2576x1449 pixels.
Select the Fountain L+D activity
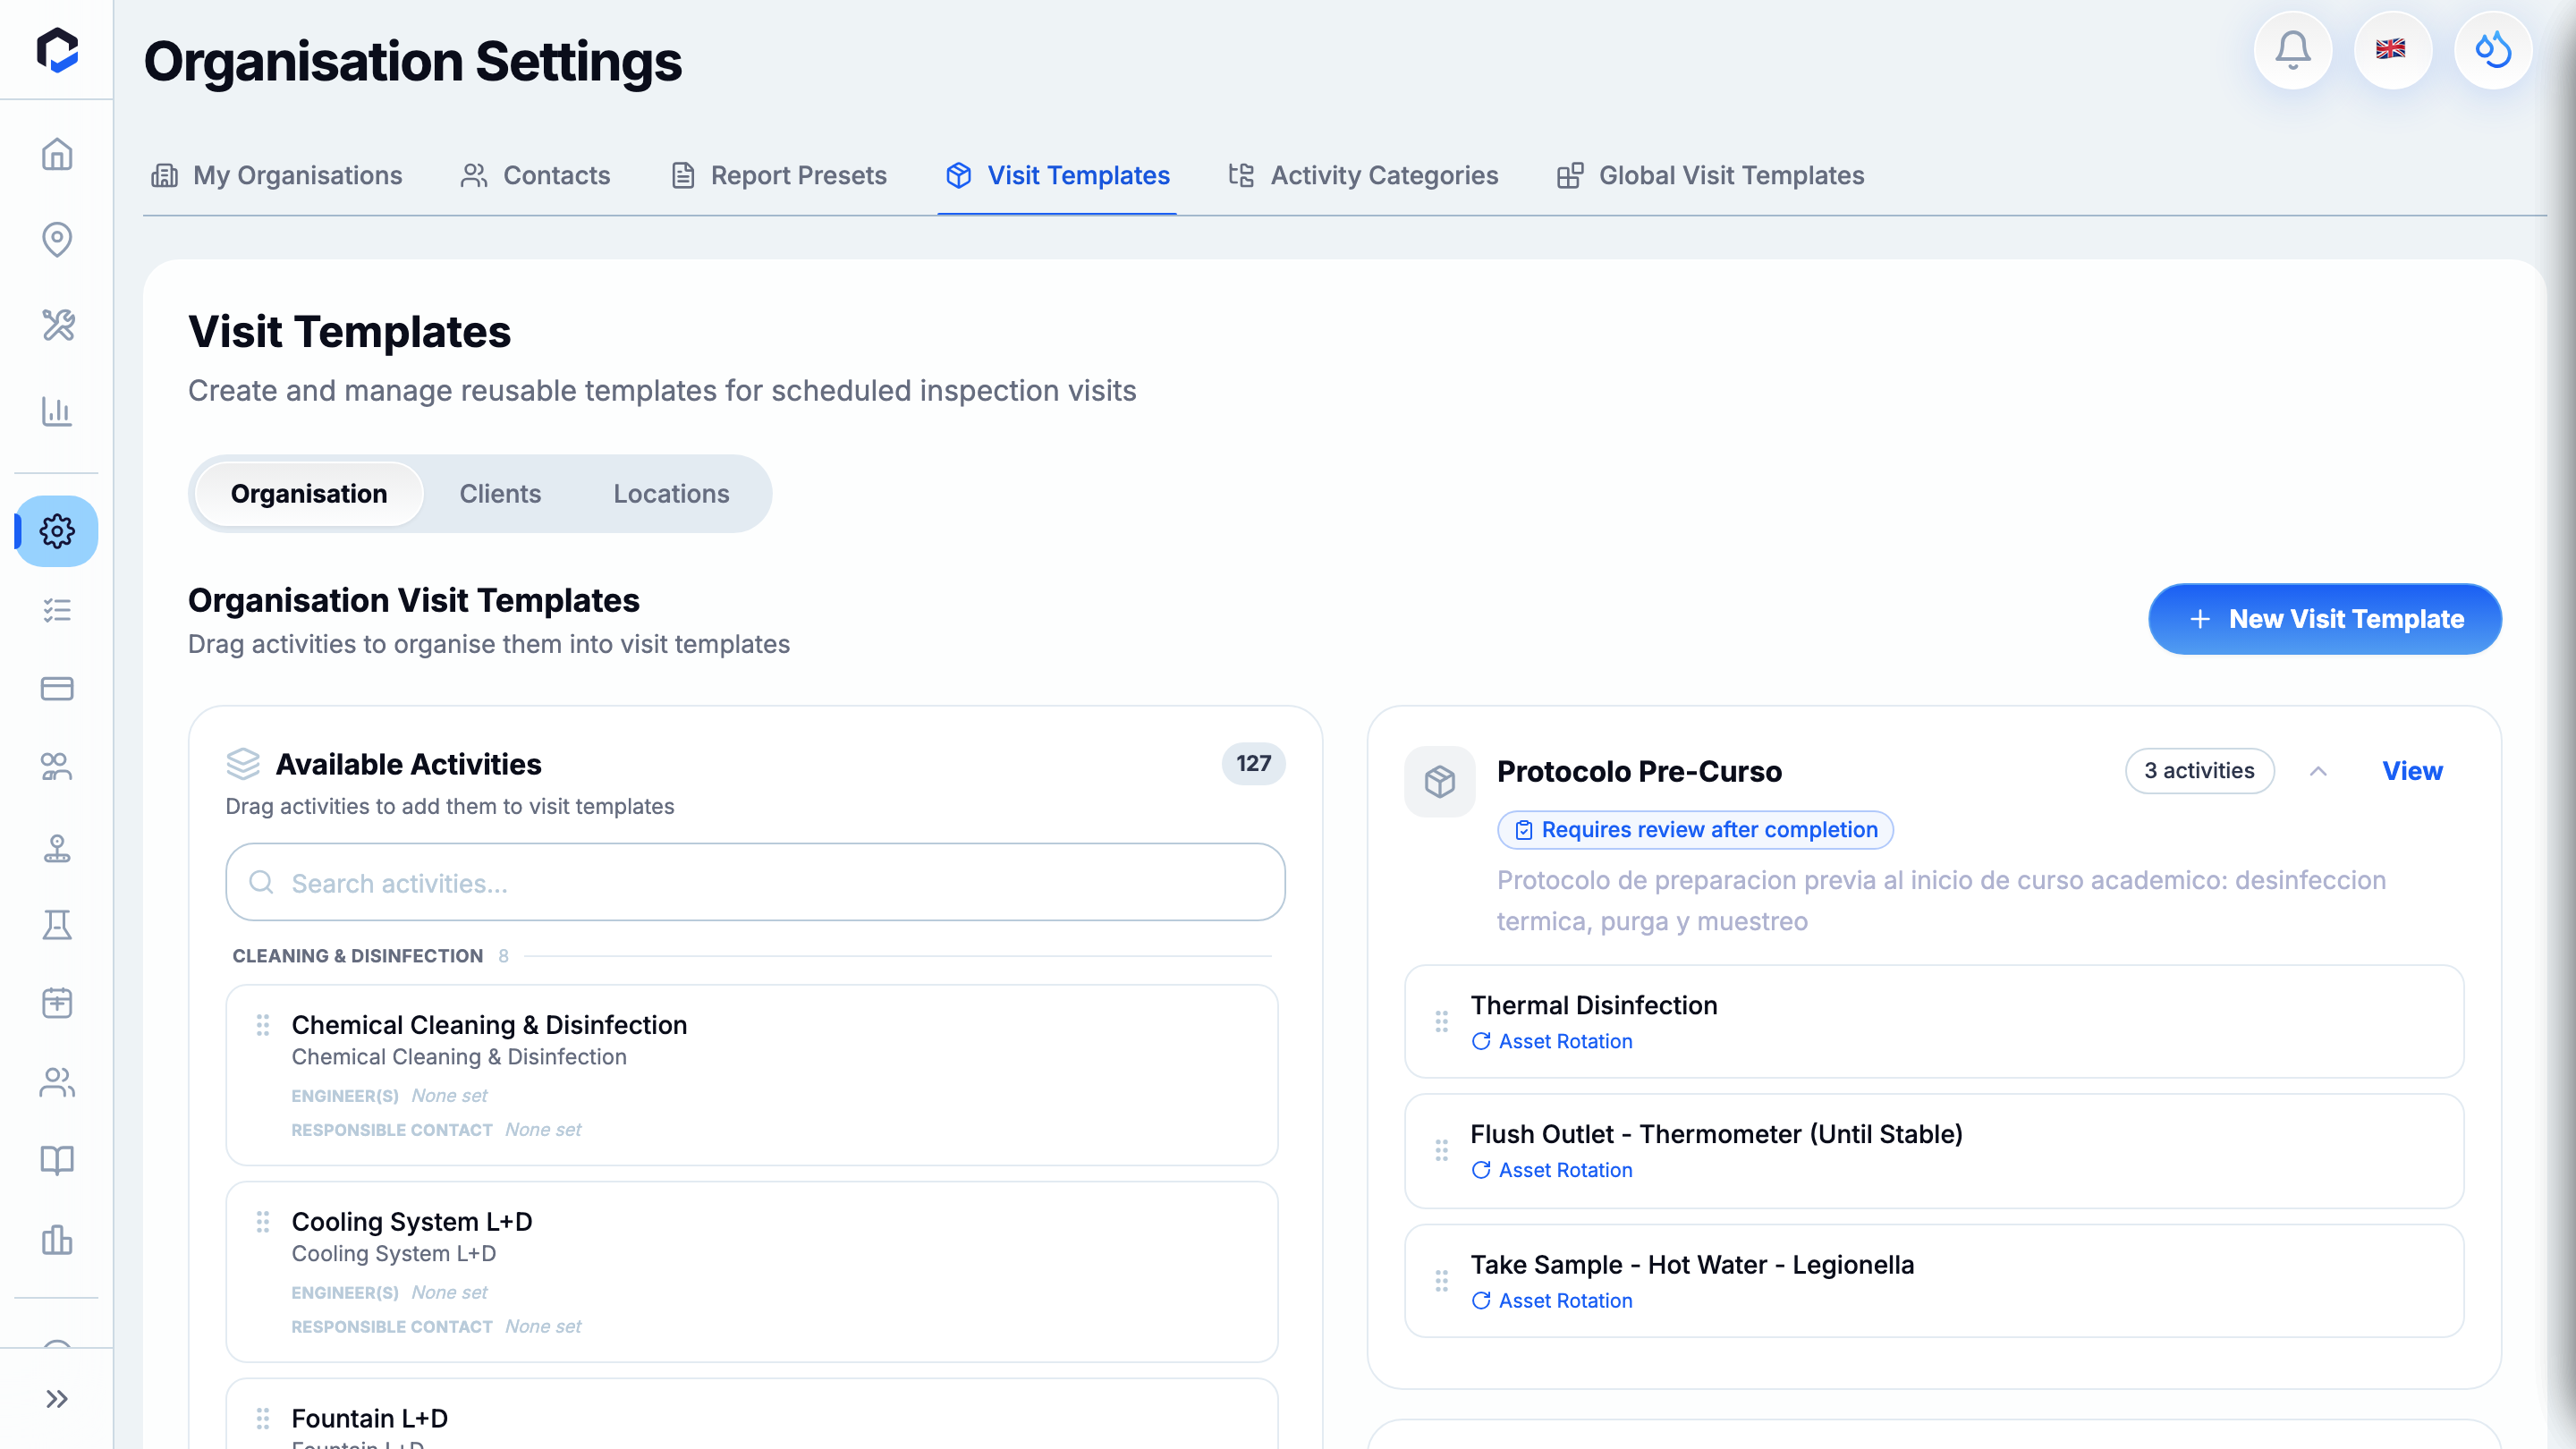[x=751, y=1415]
